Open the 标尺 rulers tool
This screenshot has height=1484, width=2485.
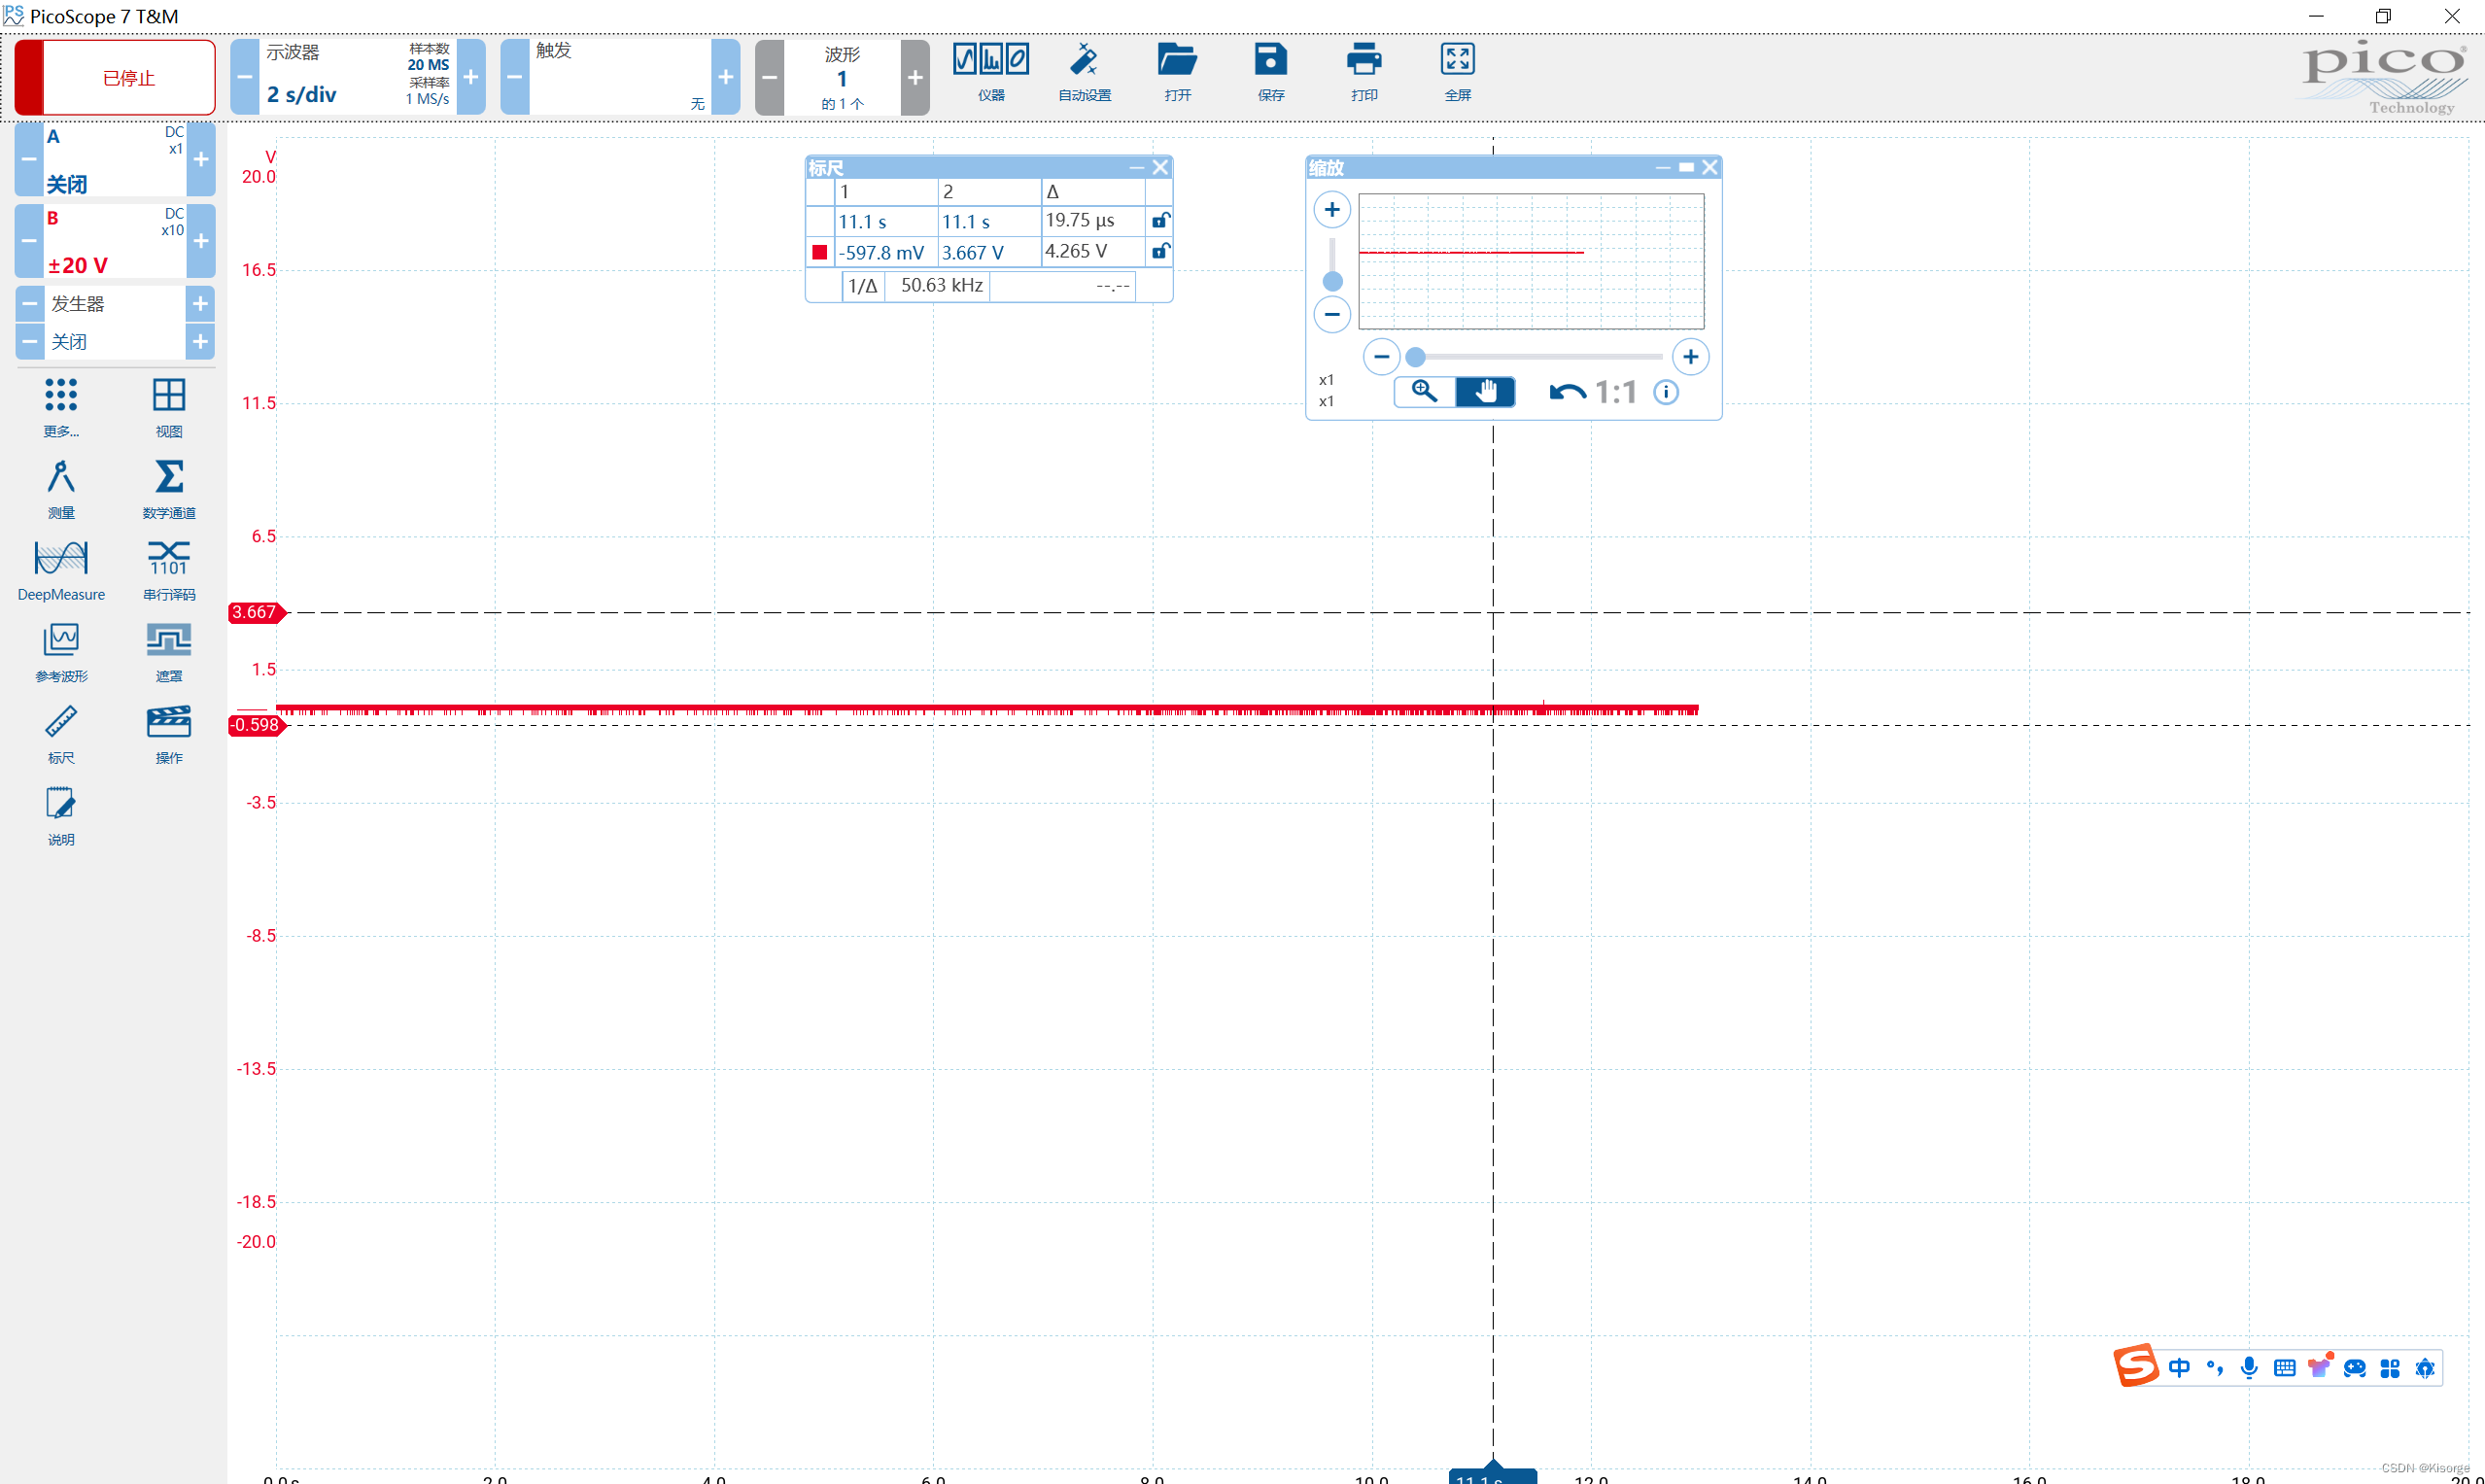[x=61, y=735]
